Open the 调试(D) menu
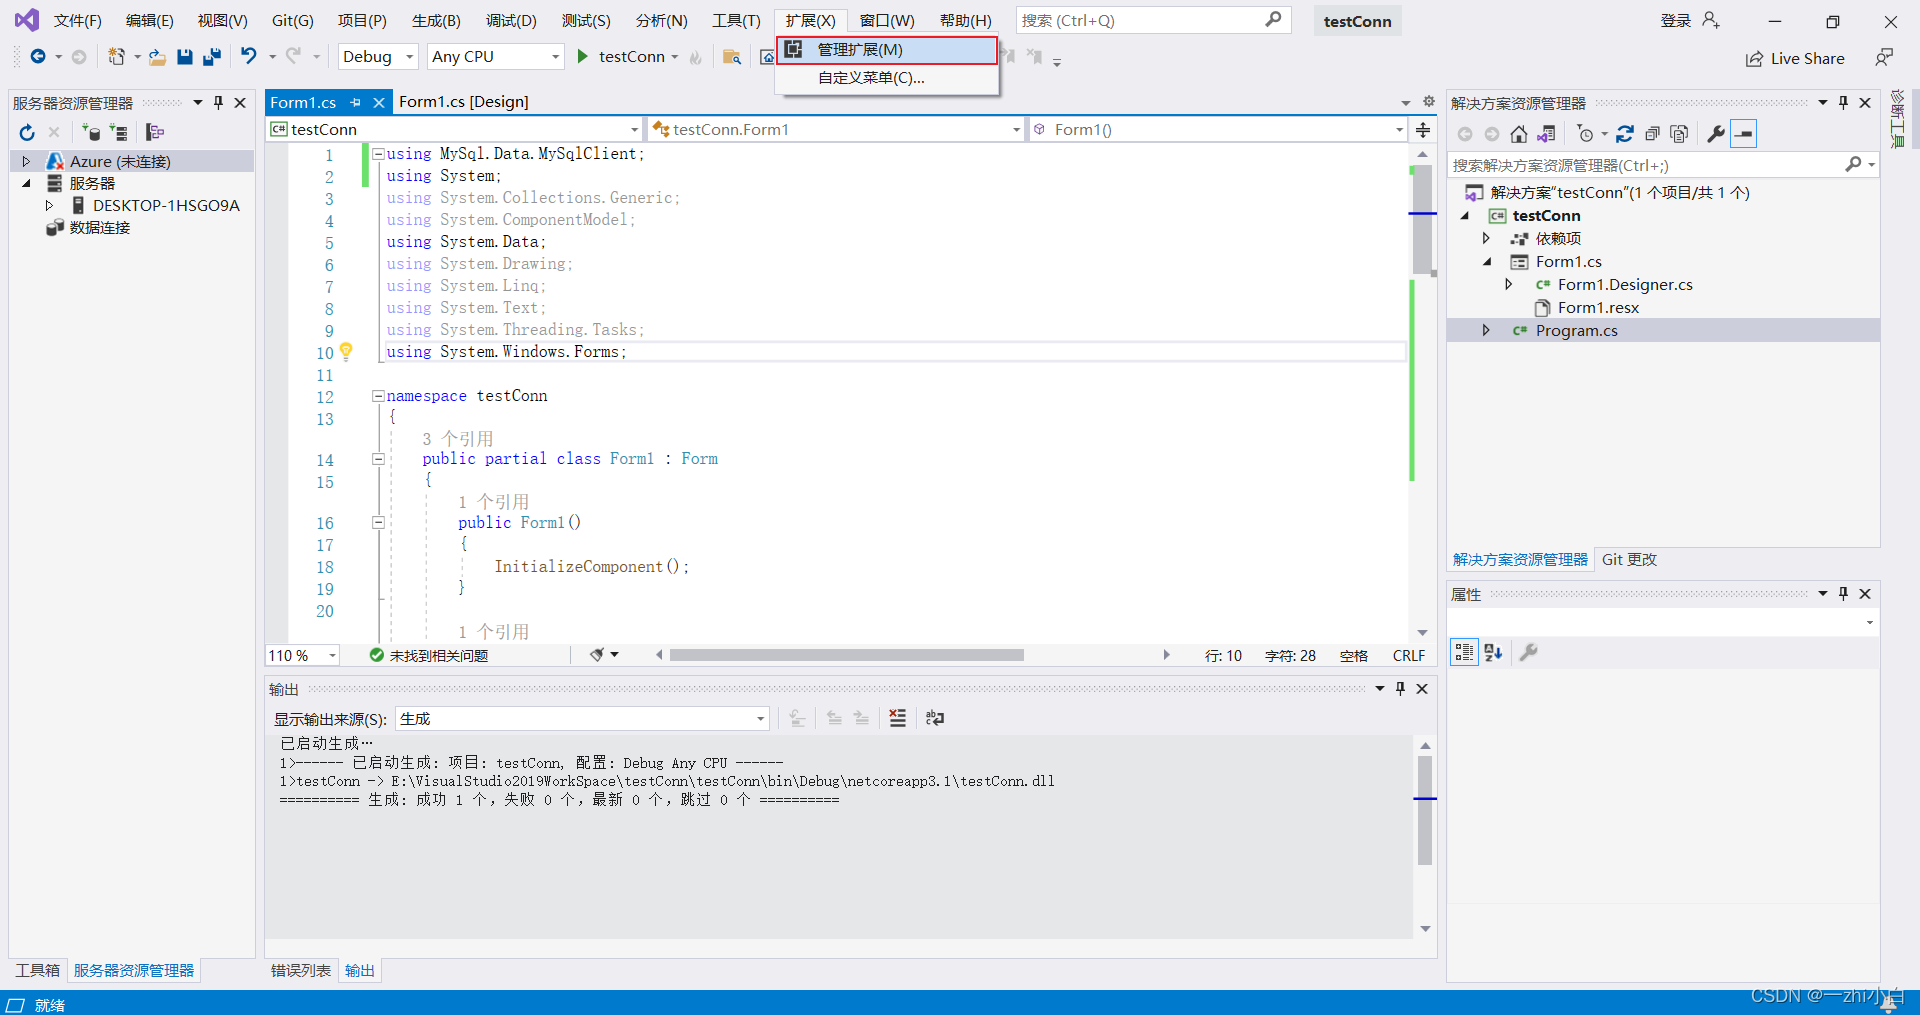This screenshot has height=1015, width=1920. 511,21
